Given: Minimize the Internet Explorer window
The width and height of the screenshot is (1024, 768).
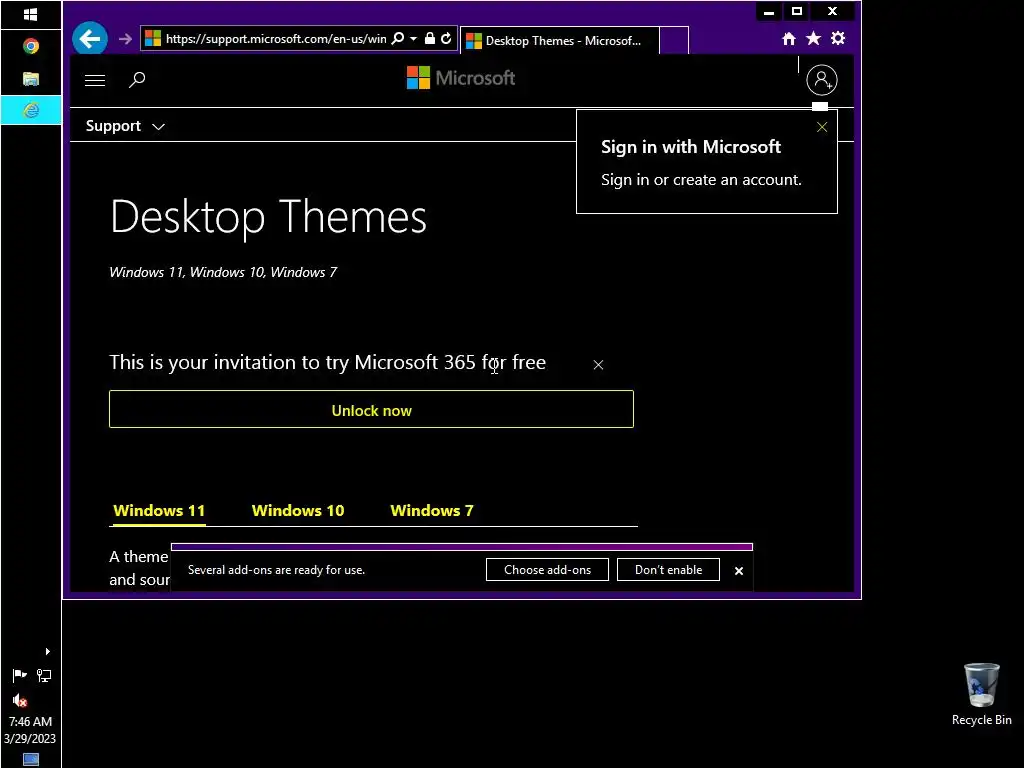Looking at the screenshot, I should coord(769,12).
